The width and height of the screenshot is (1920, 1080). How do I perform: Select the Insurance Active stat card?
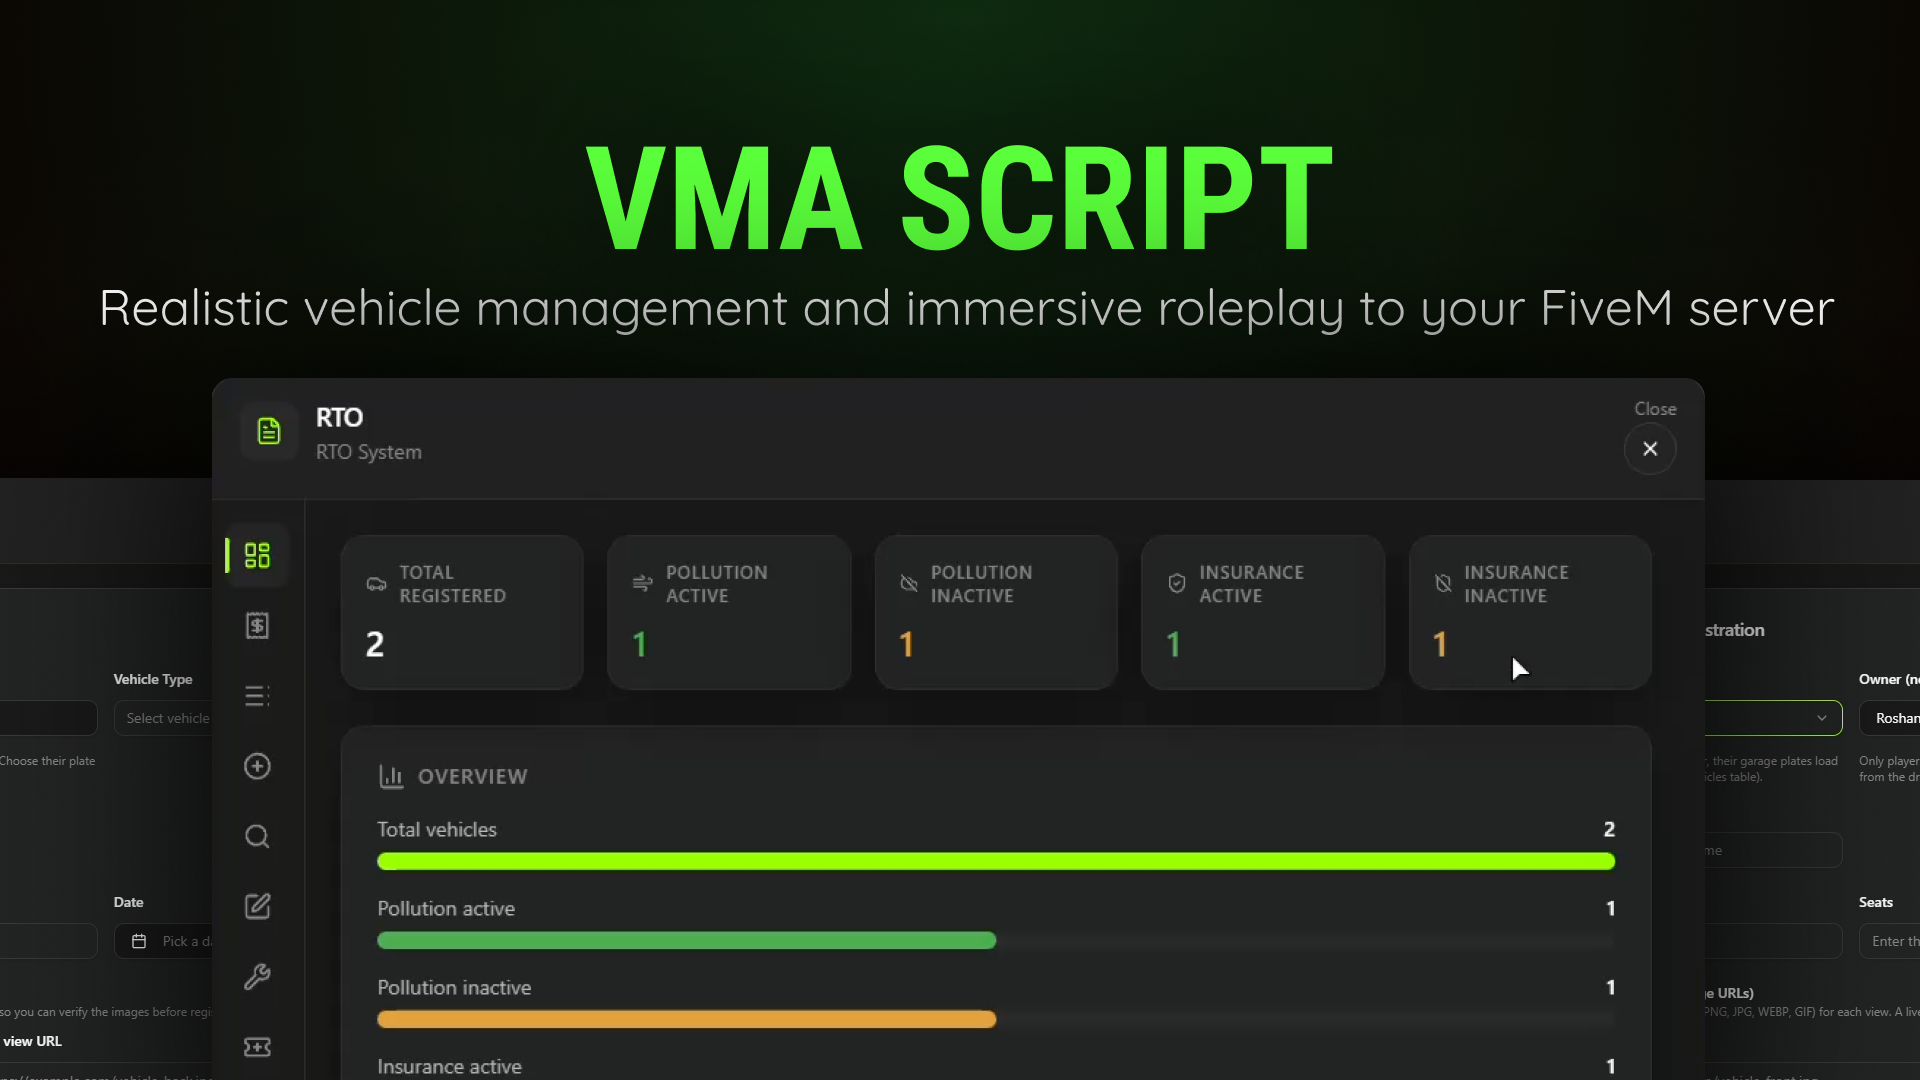click(x=1263, y=612)
